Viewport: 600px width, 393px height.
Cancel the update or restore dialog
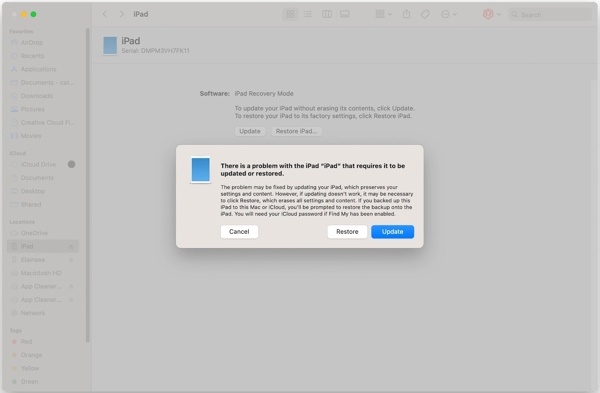click(x=239, y=232)
